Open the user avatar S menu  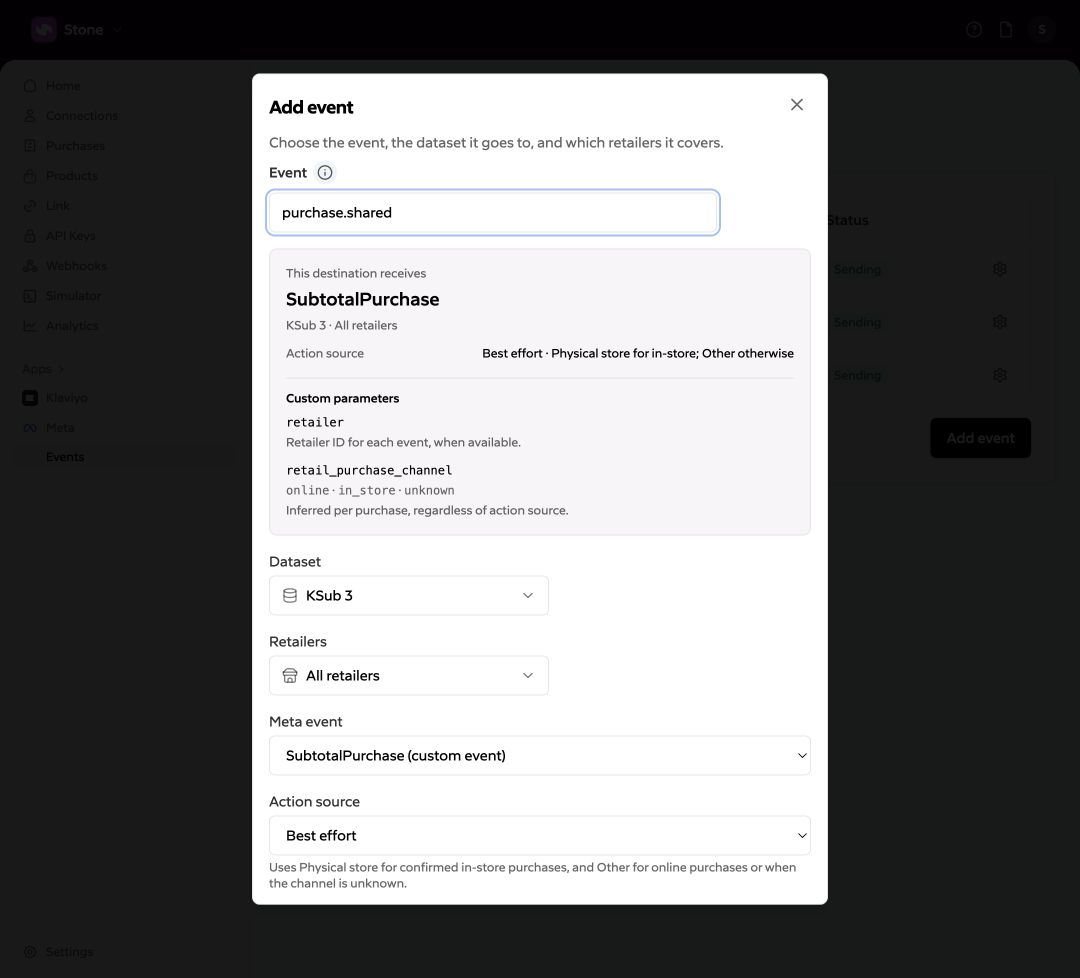[x=1041, y=30]
